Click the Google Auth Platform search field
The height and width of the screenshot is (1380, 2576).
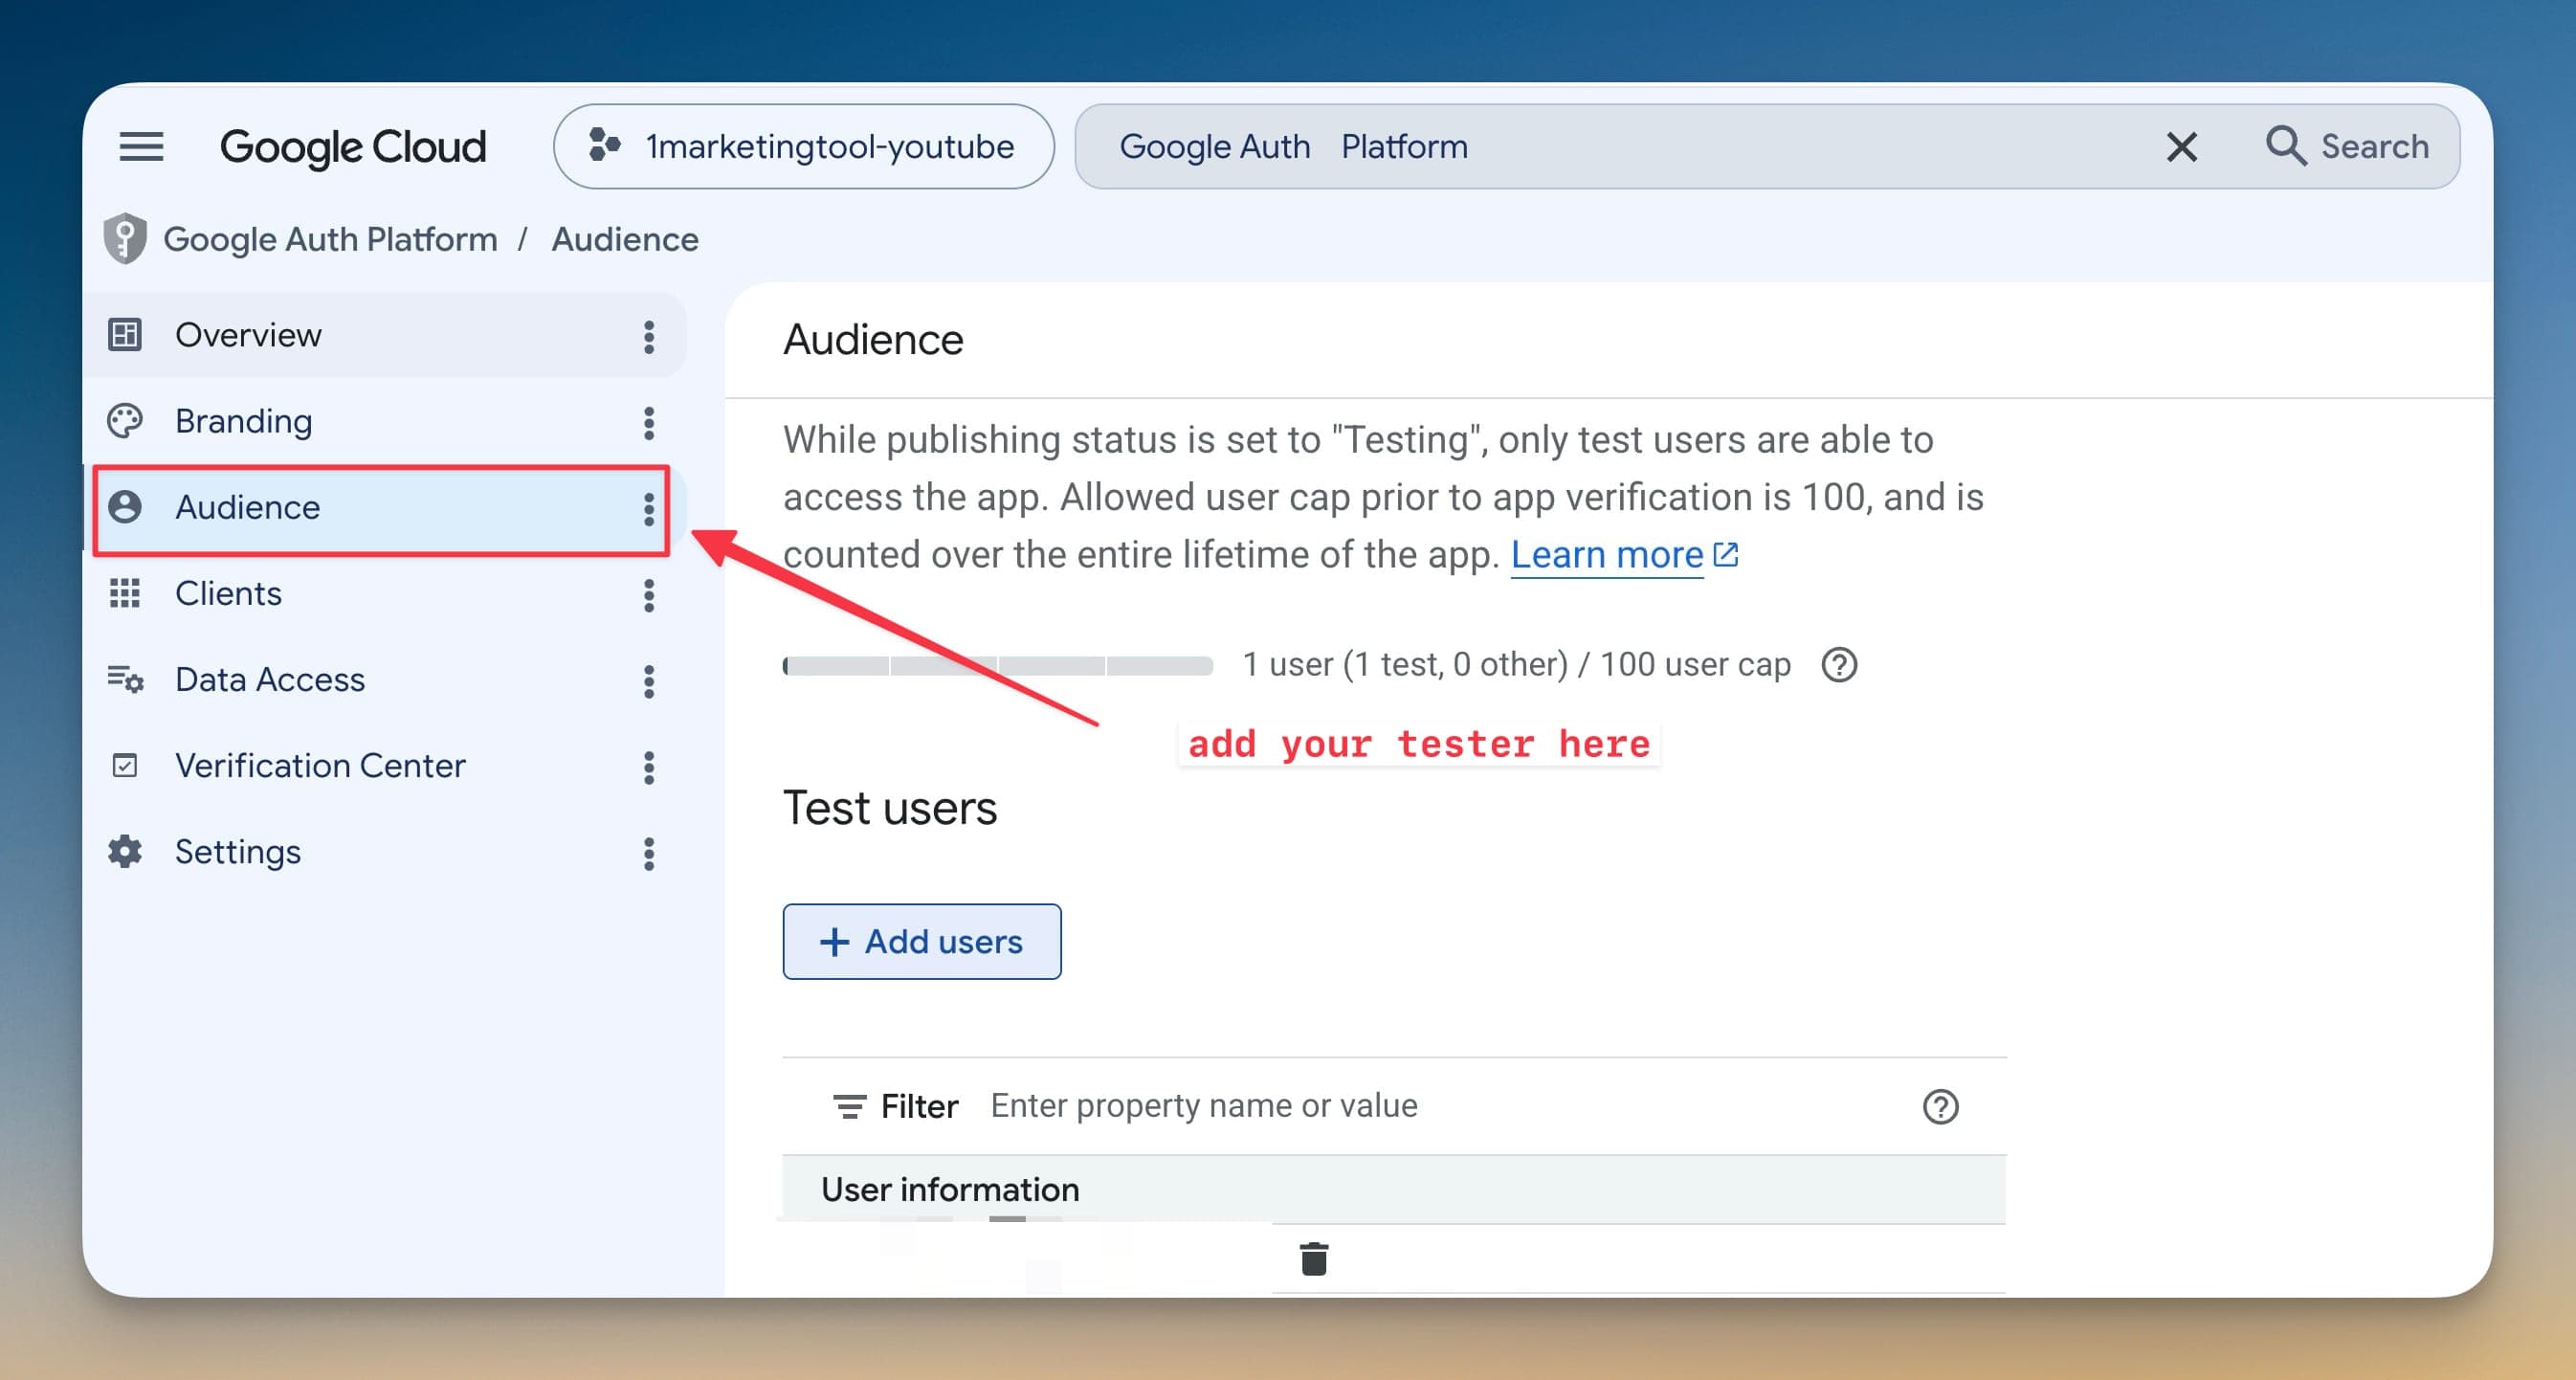(1610, 147)
